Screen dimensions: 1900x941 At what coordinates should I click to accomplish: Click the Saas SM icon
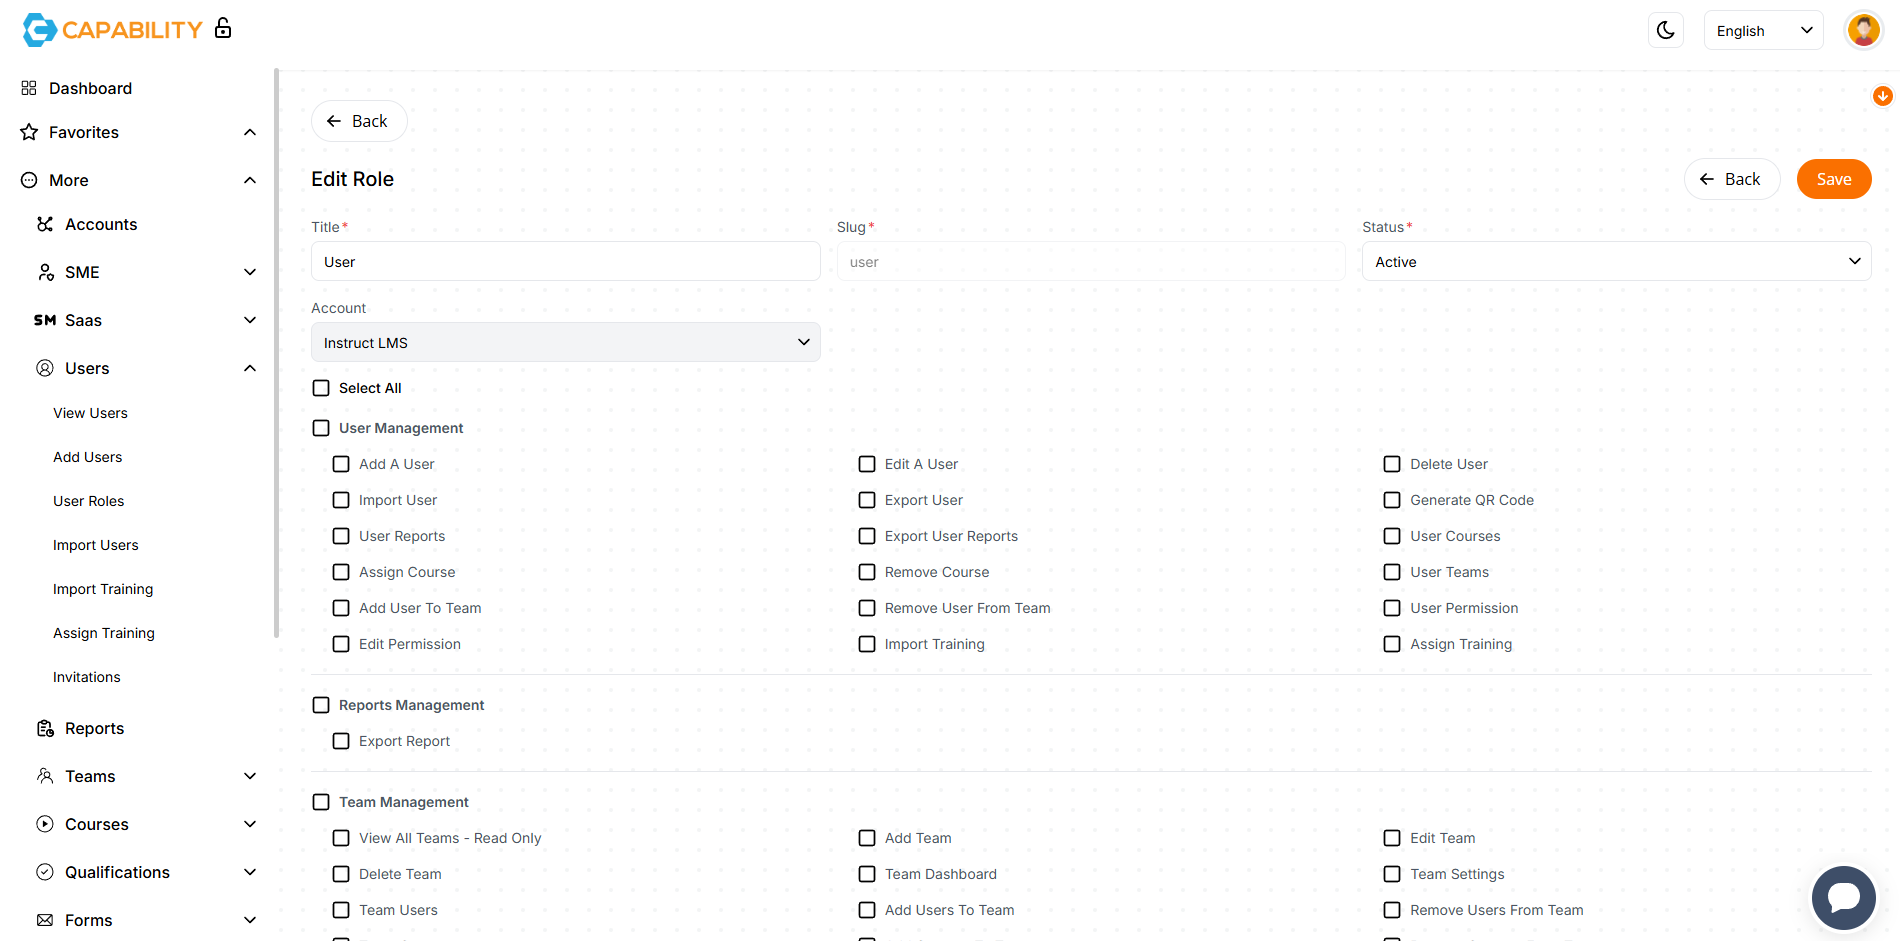[x=45, y=320]
